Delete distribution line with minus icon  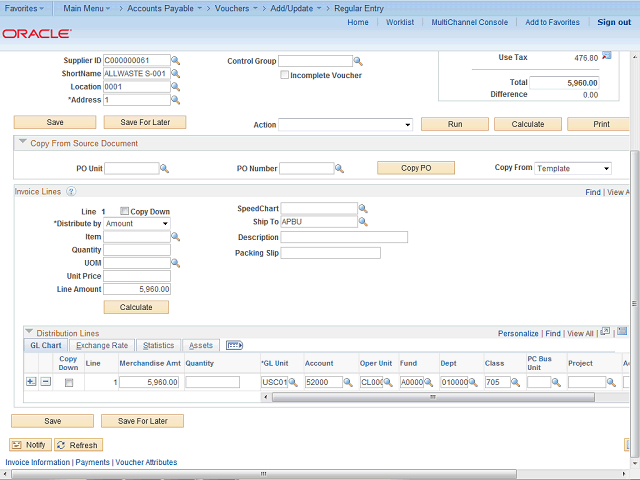click(45, 382)
